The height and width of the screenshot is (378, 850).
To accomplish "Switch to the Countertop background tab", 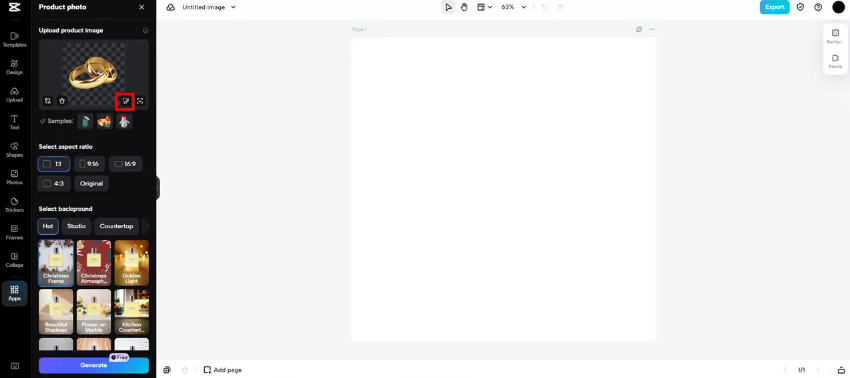I will pyautogui.click(x=117, y=226).
